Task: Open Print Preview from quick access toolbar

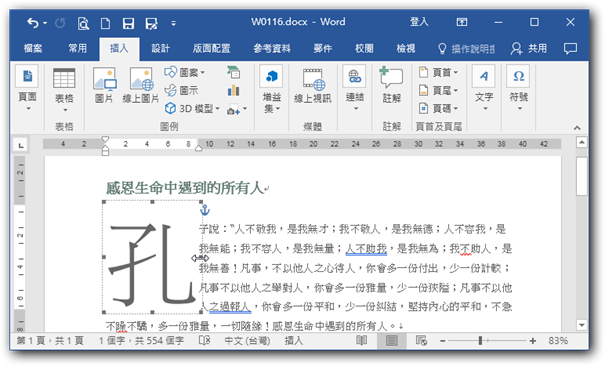Action: coord(83,24)
